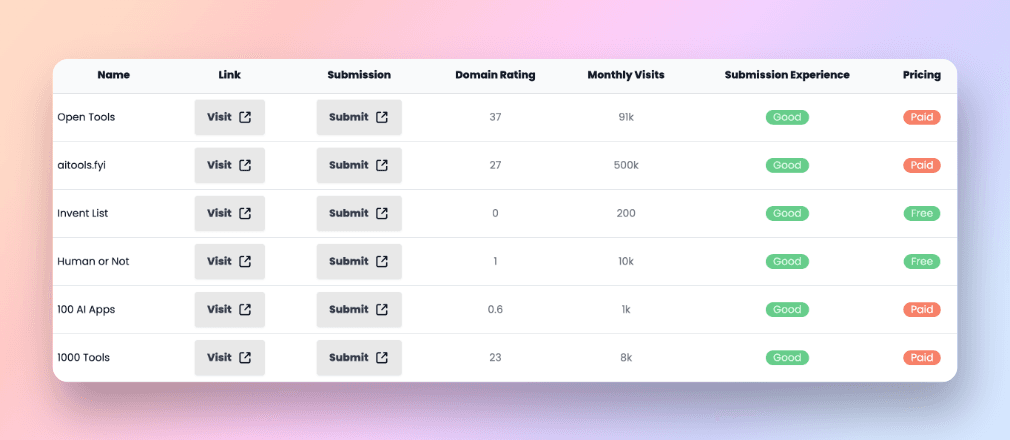This screenshot has height=440, width=1010.
Task: Click the Good badge for 1000 Tools
Action: [787, 358]
